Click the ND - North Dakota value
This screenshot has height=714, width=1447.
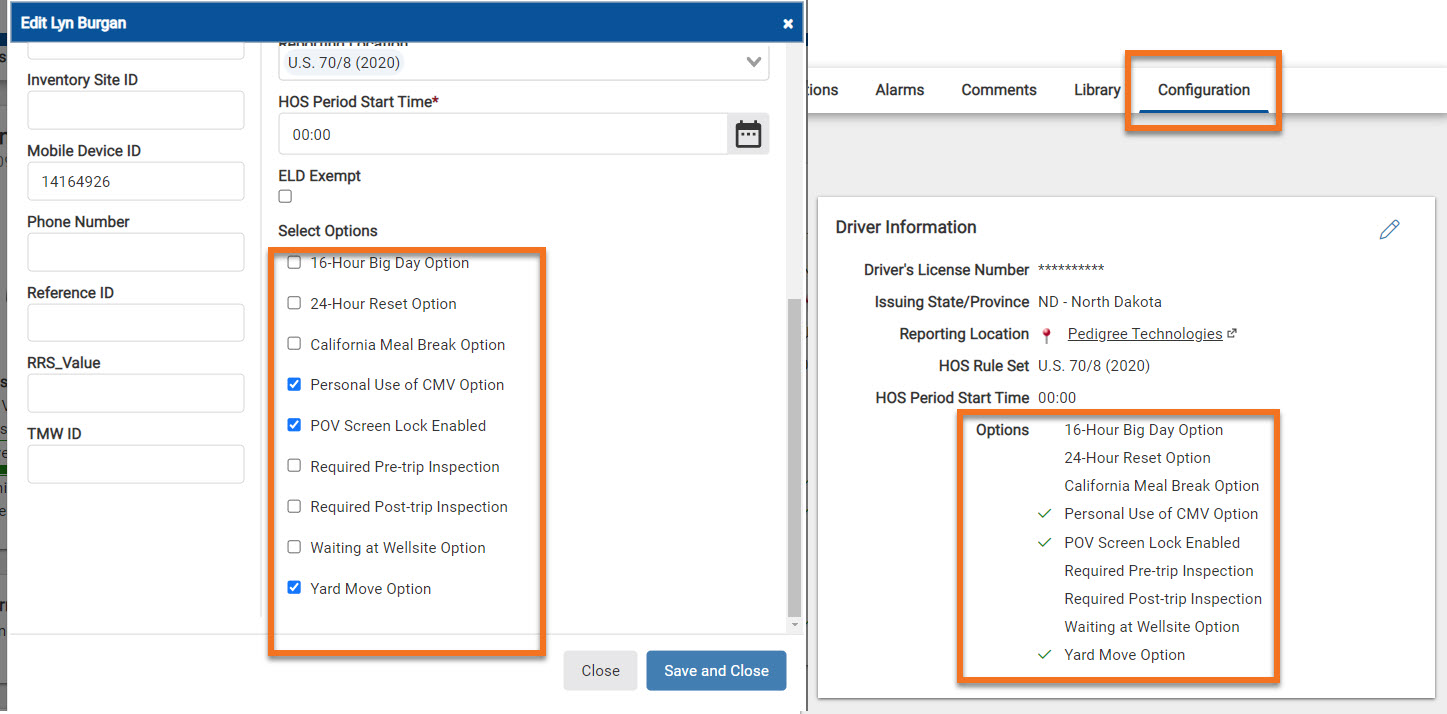coord(1100,302)
